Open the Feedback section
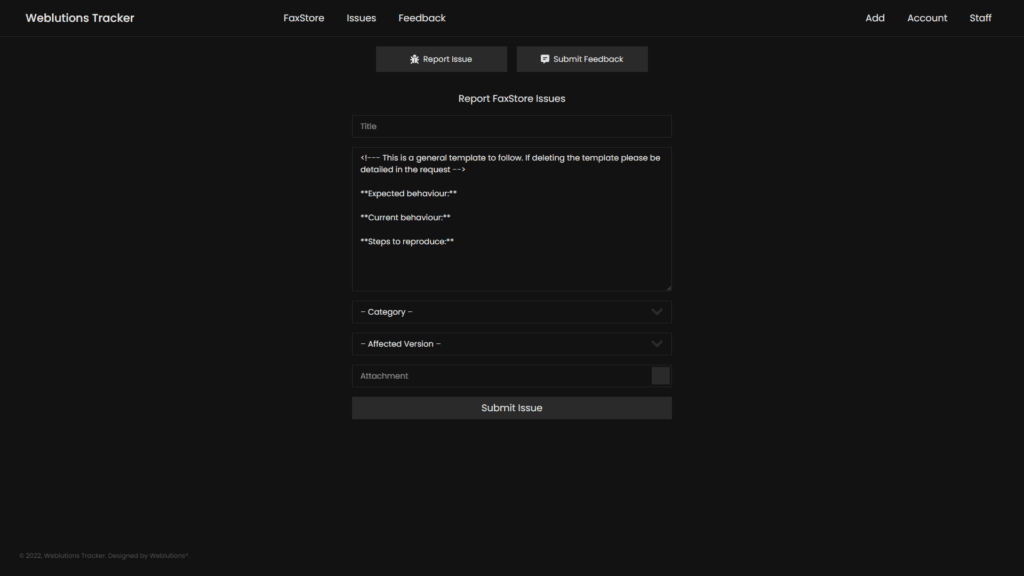1024x576 pixels. coord(422,17)
